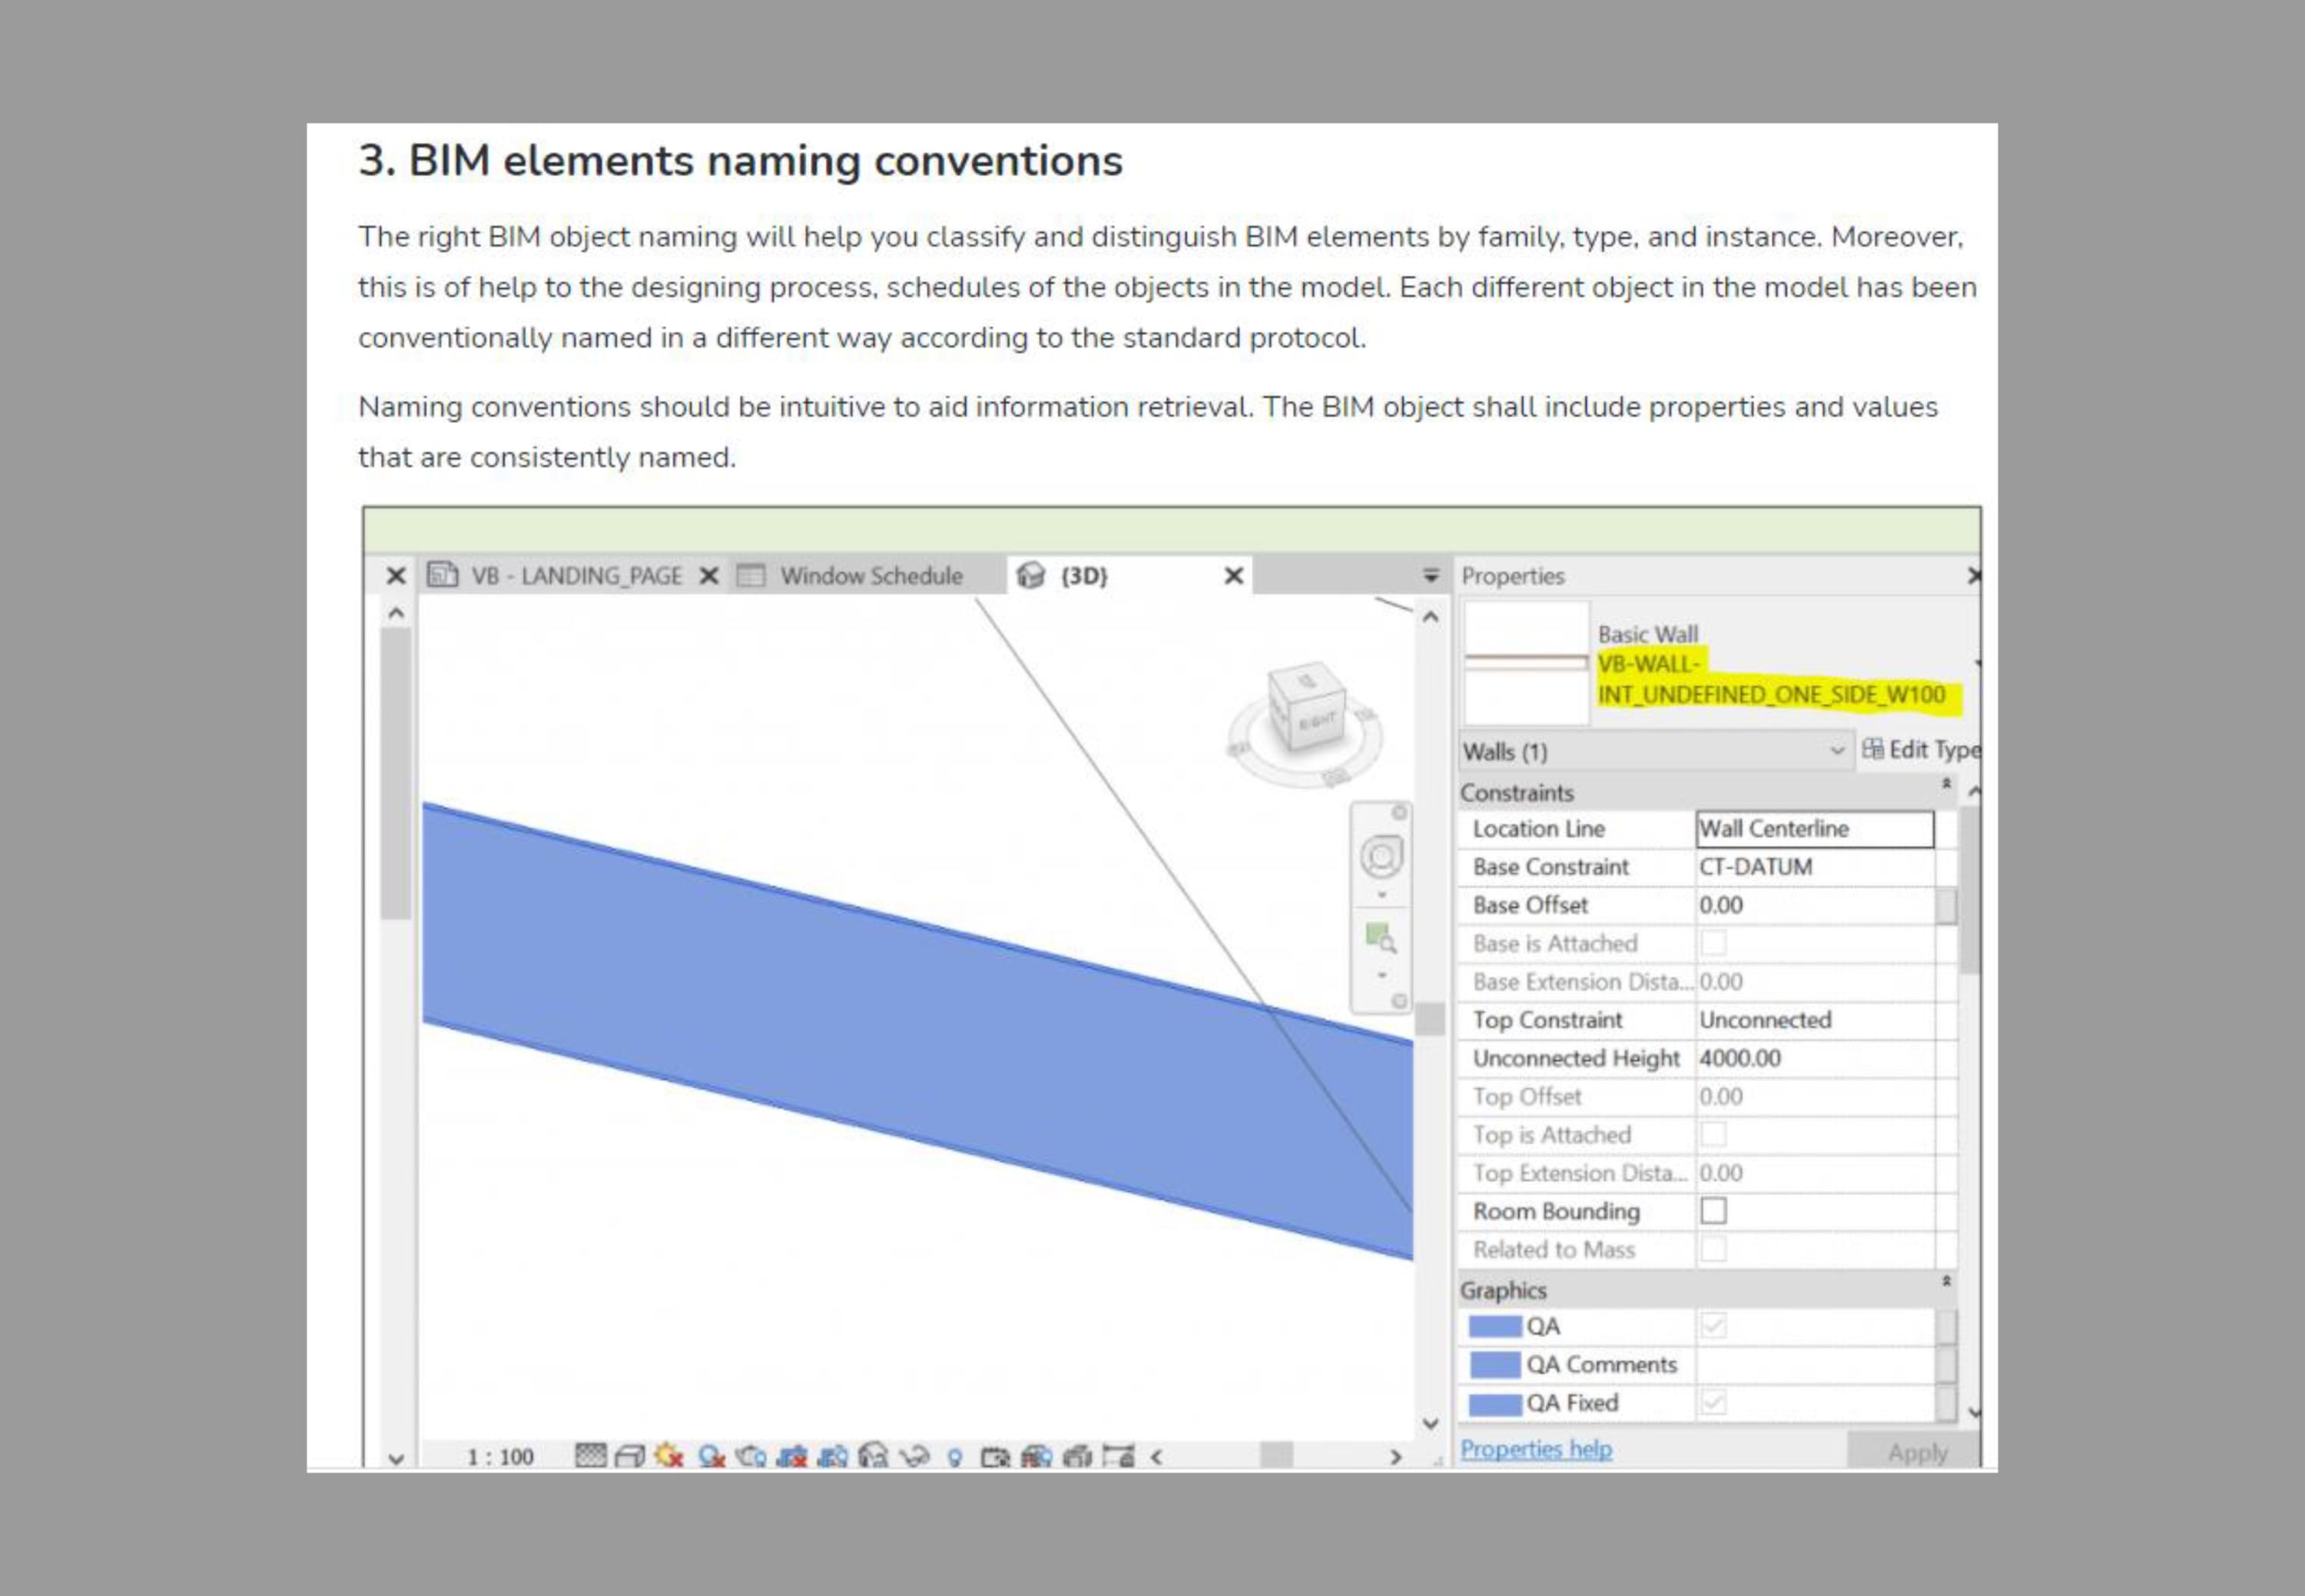Toggle Sun Path icon in view bar

tap(669, 1457)
